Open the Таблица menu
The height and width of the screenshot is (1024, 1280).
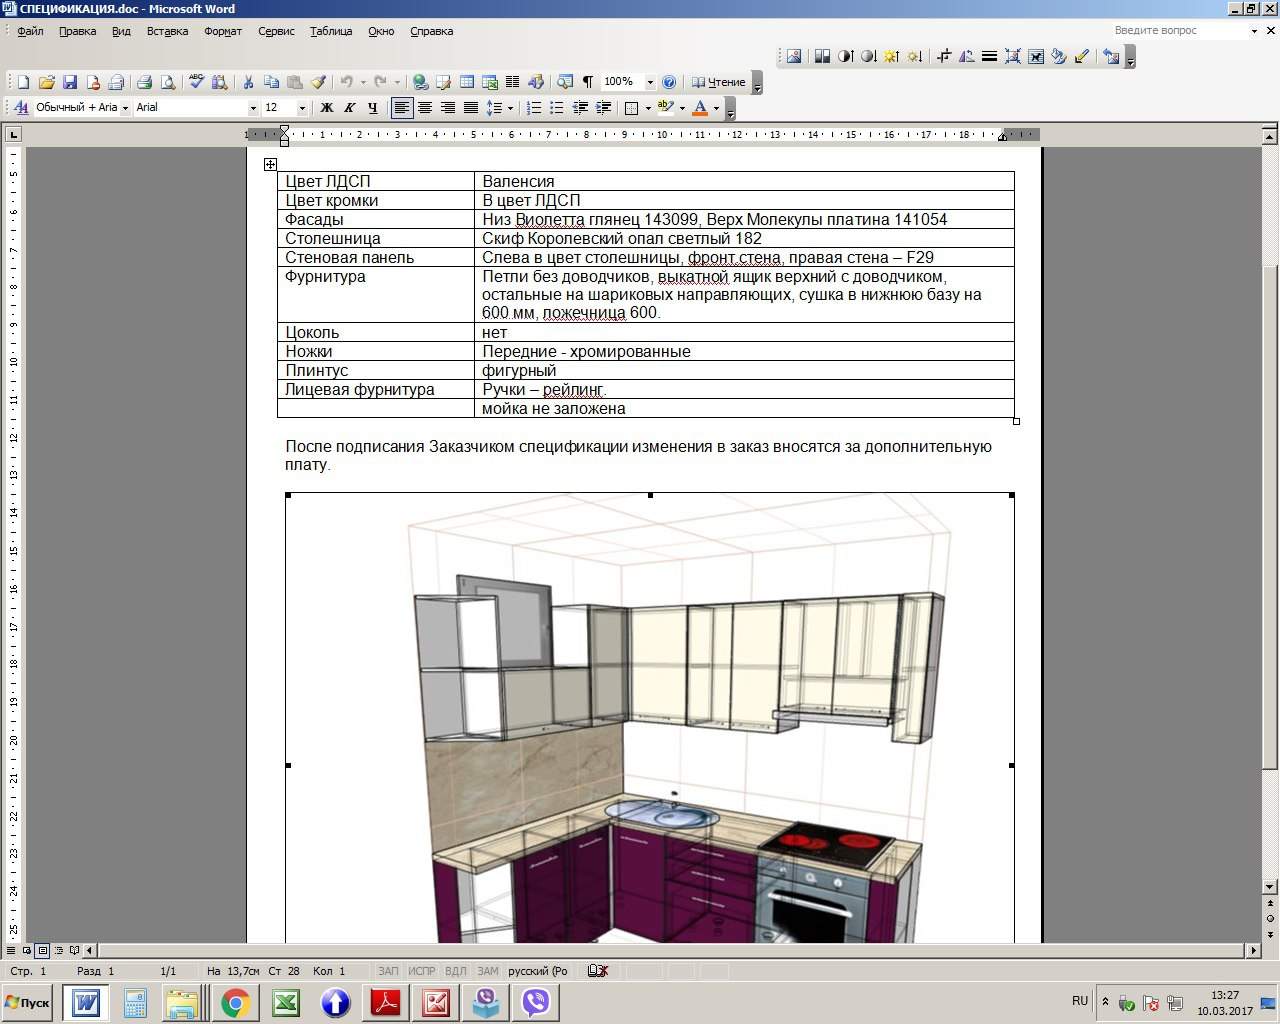click(x=330, y=31)
